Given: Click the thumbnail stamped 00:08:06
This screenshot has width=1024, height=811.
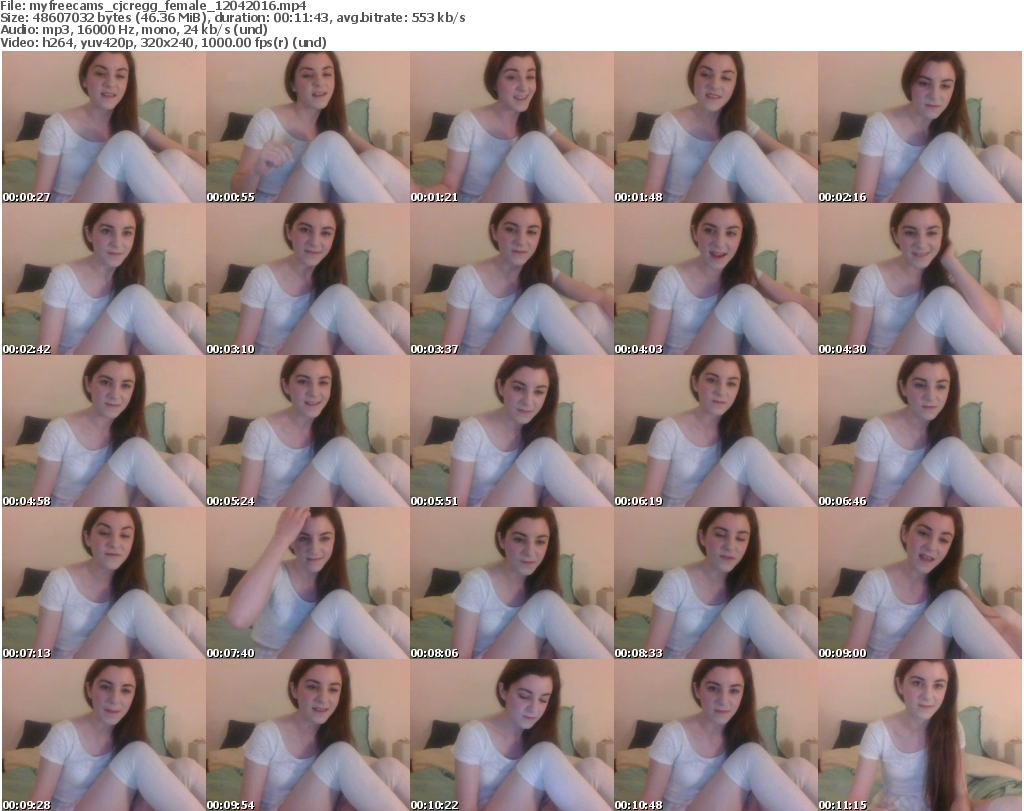Looking at the screenshot, I should pyautogui.click(x=511, y=583).
